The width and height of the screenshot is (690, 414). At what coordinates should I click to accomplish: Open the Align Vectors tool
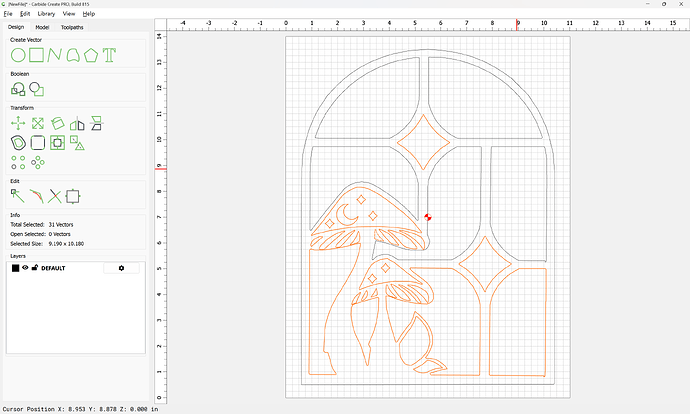coord(58,143)
